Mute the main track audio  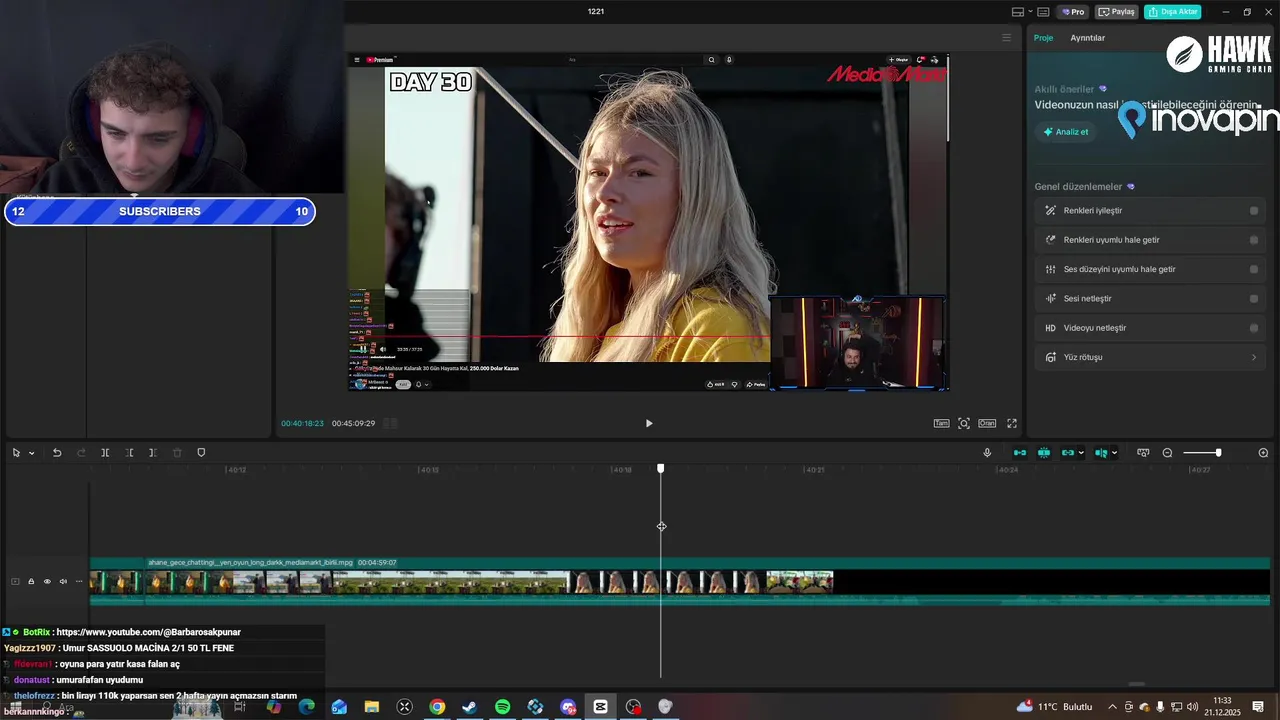[63, 581]
